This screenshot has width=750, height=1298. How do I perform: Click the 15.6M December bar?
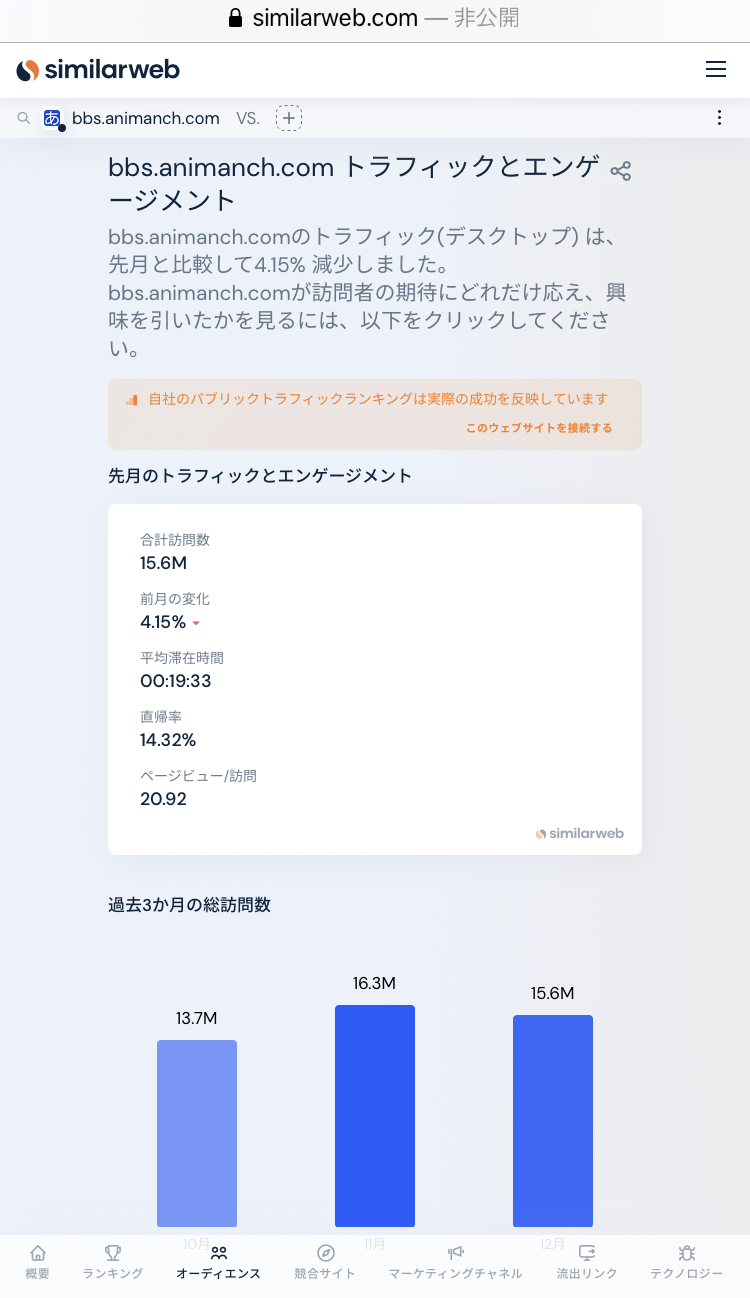pos(553,1120)
